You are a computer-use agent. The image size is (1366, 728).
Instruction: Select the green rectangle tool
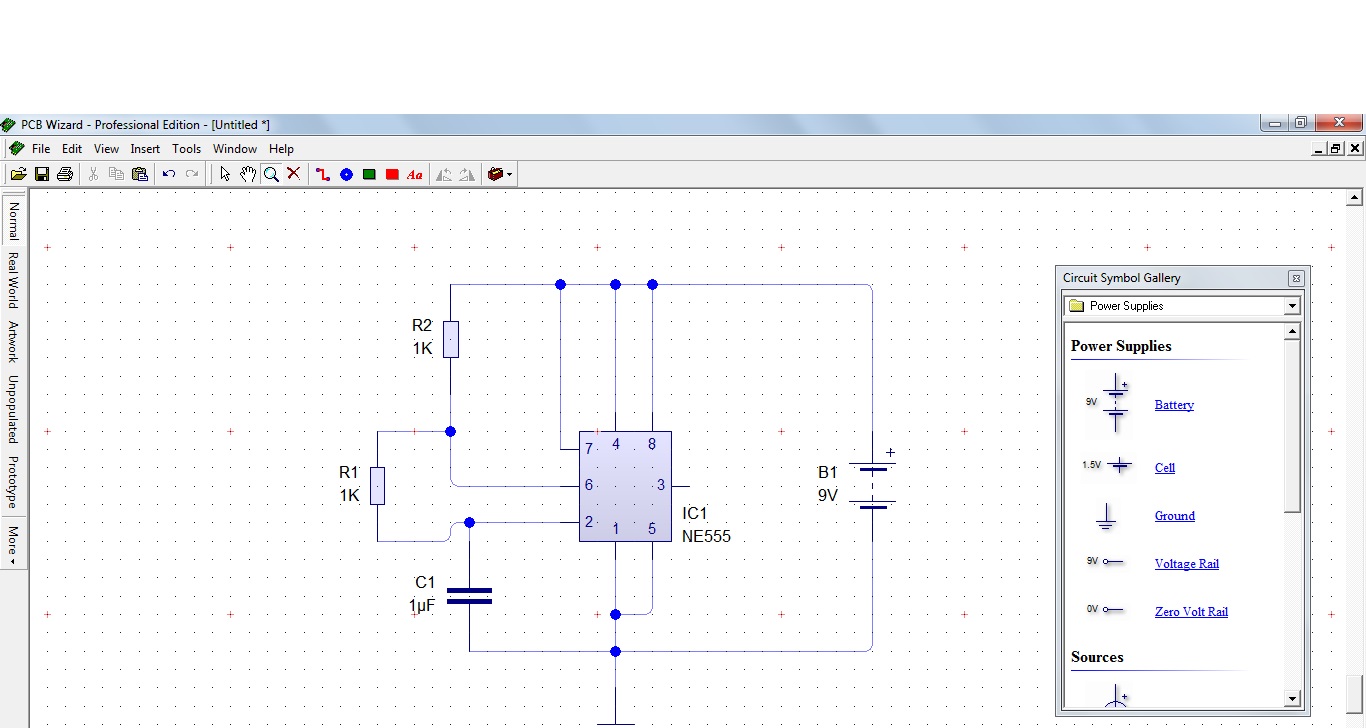(369, 174)
